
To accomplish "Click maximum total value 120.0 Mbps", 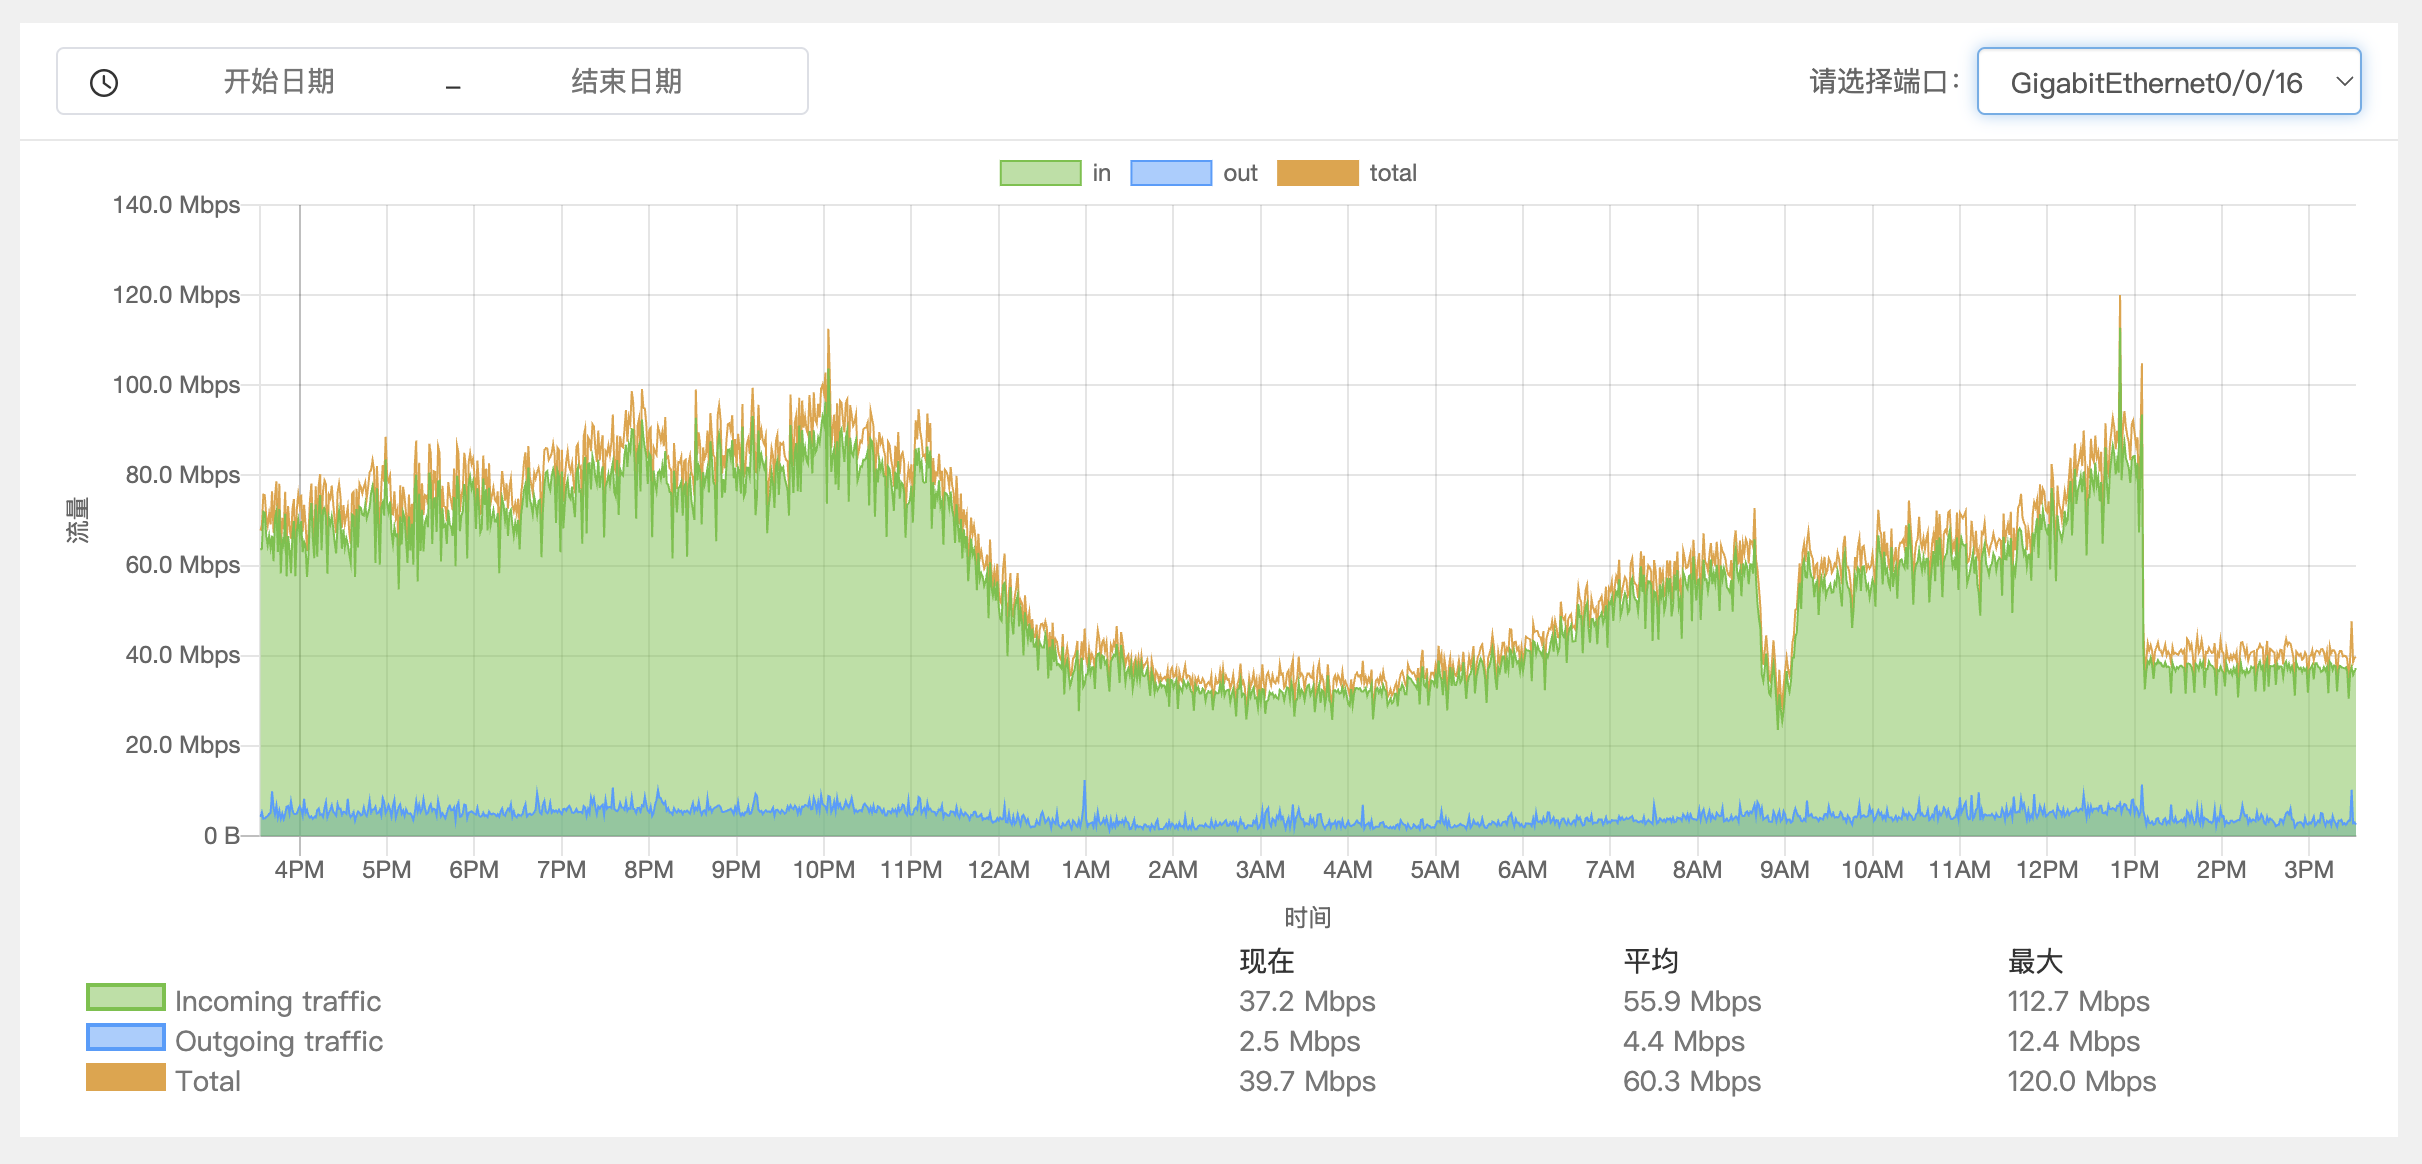I will tap(2081, 1081).
